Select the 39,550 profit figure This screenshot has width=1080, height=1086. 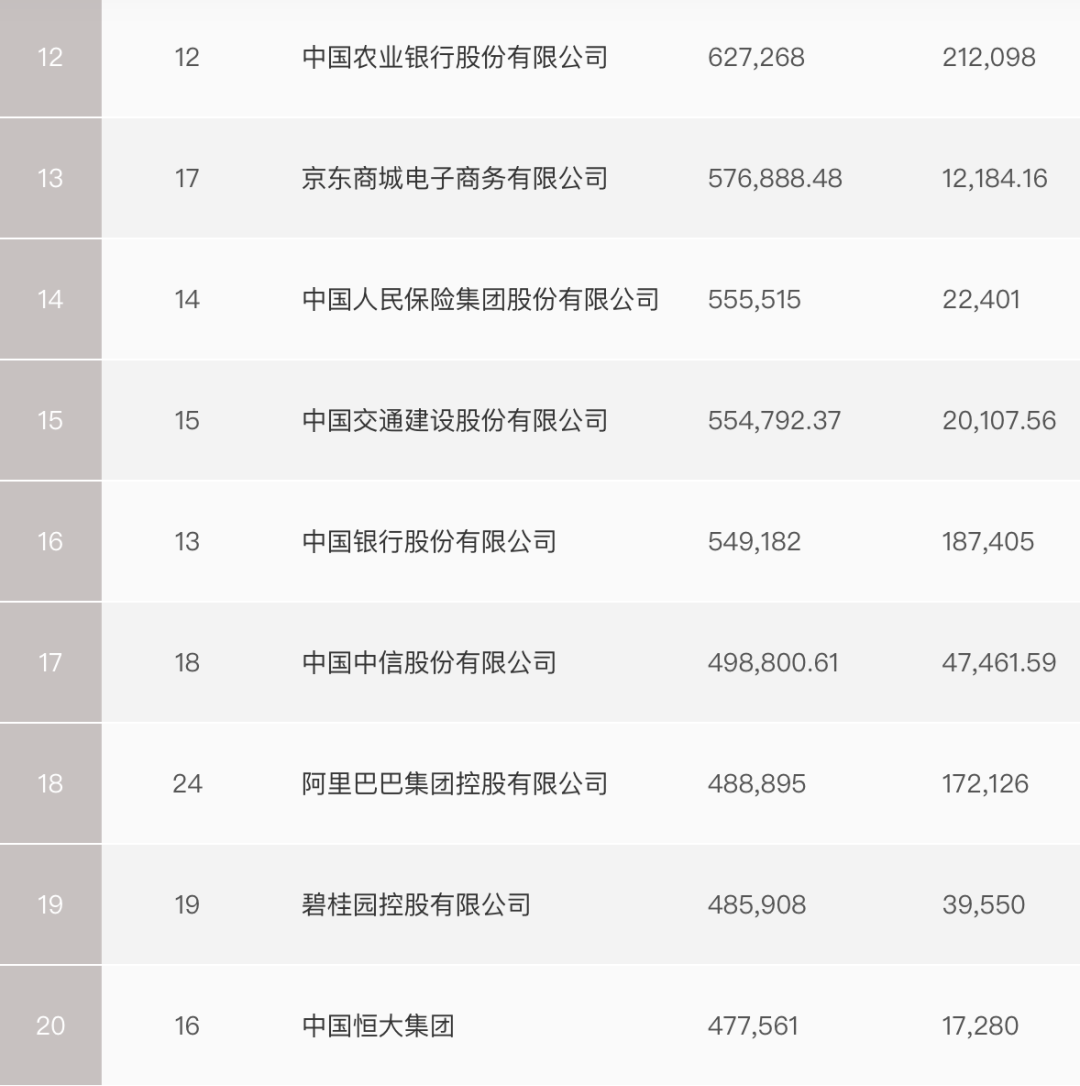(x=983, y=905)
